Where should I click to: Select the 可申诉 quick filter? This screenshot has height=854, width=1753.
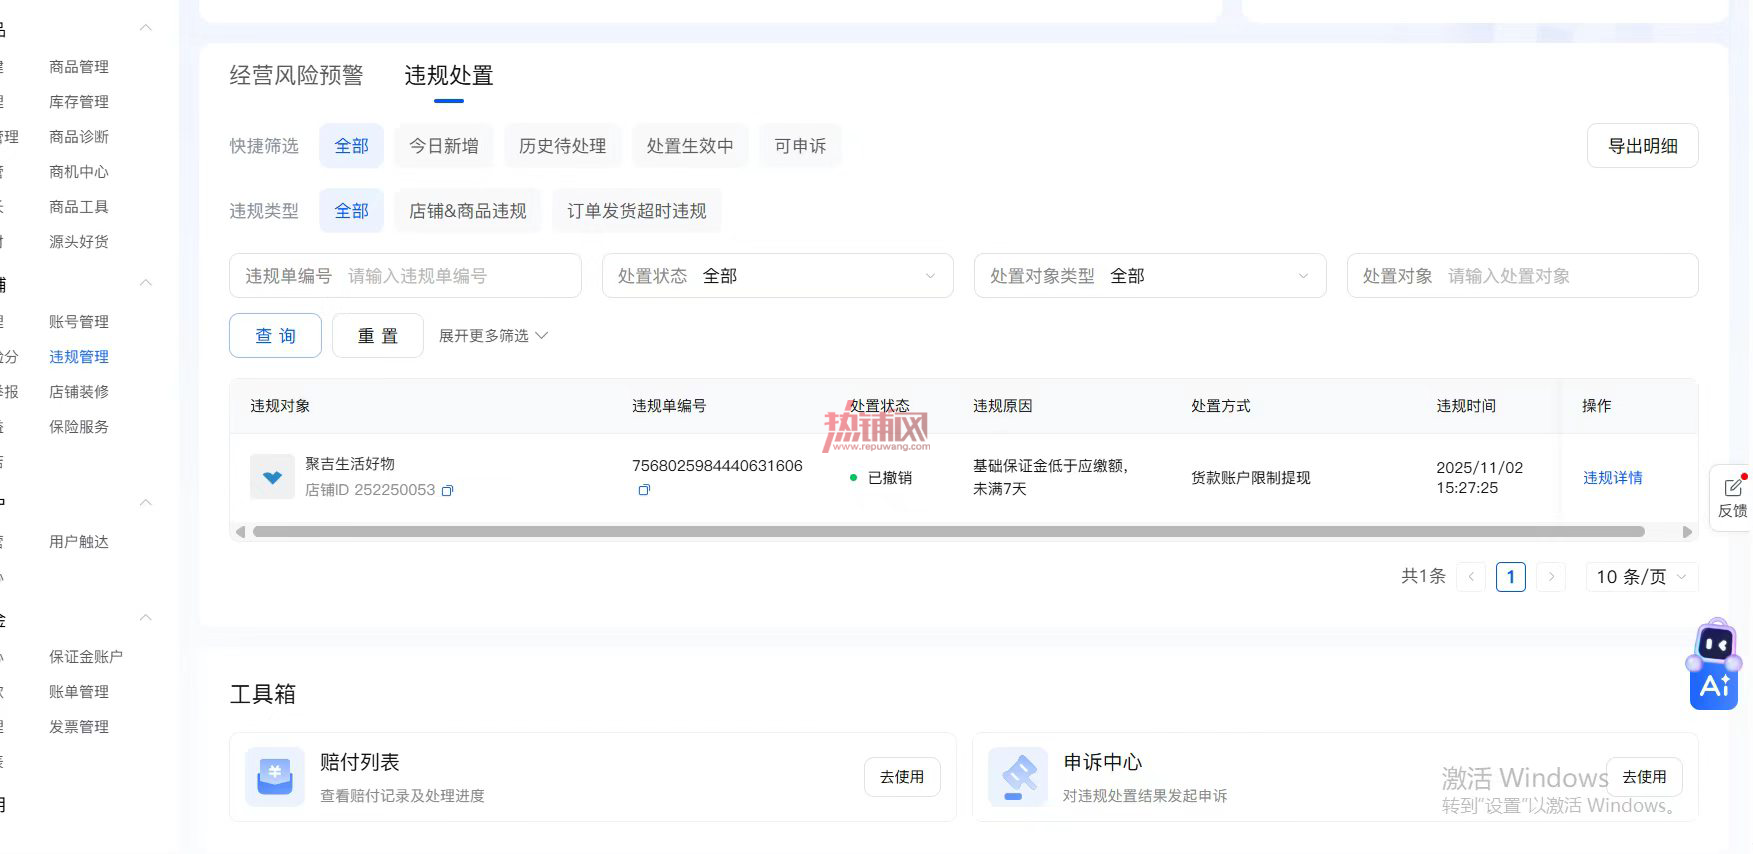(800, 146)
